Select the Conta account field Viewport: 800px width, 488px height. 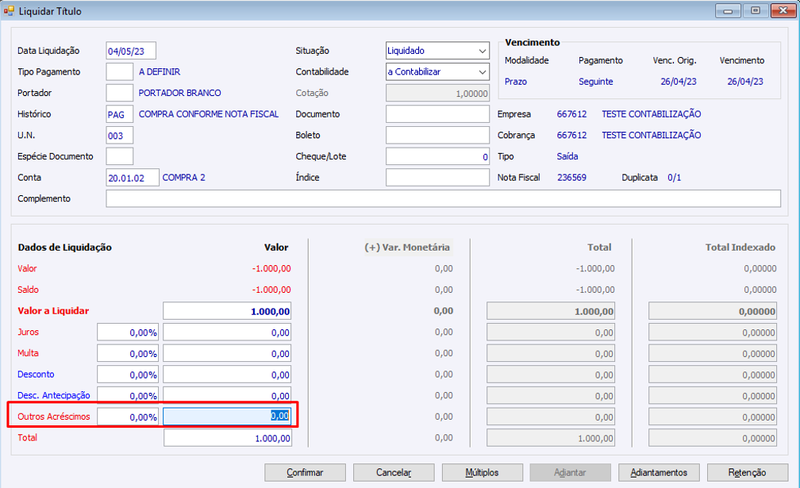tap(133, 178)
